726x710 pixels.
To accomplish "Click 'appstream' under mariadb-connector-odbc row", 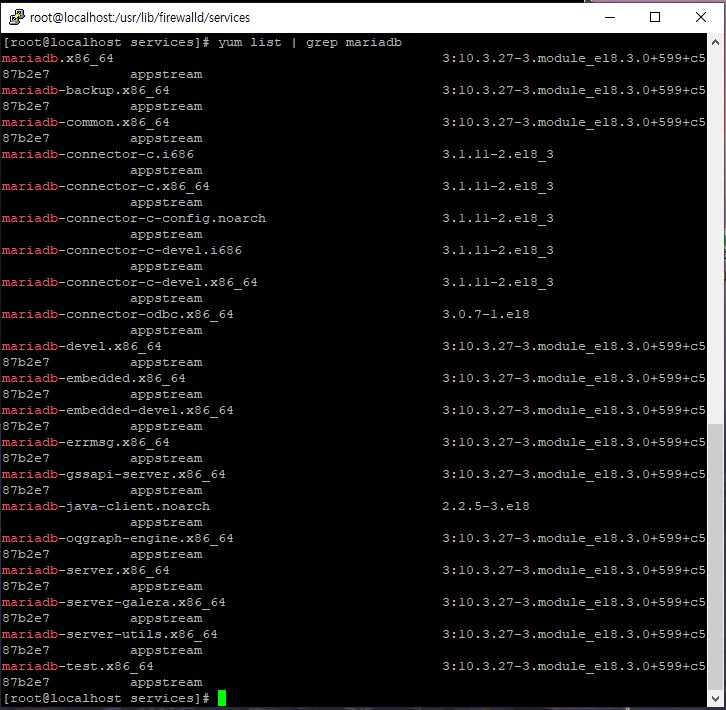I will [x=166, y=330].
